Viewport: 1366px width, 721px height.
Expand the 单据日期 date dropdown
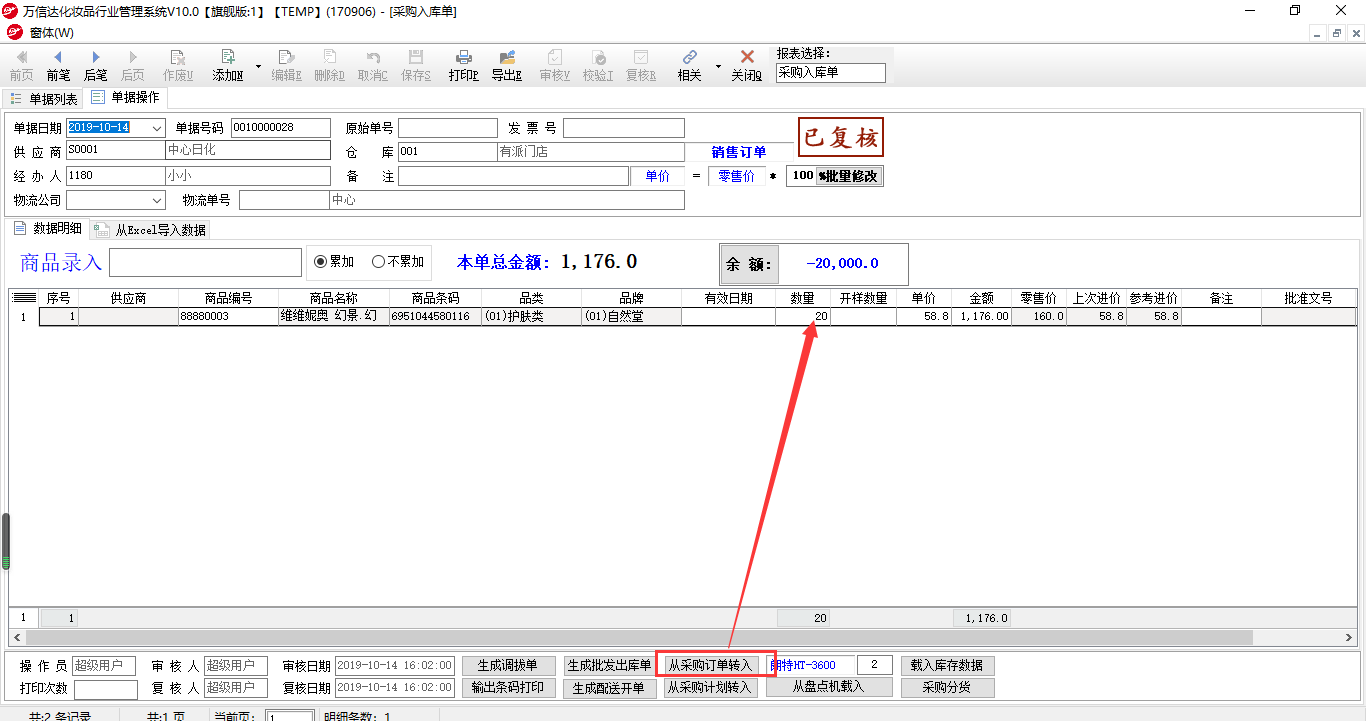[157, 128]
